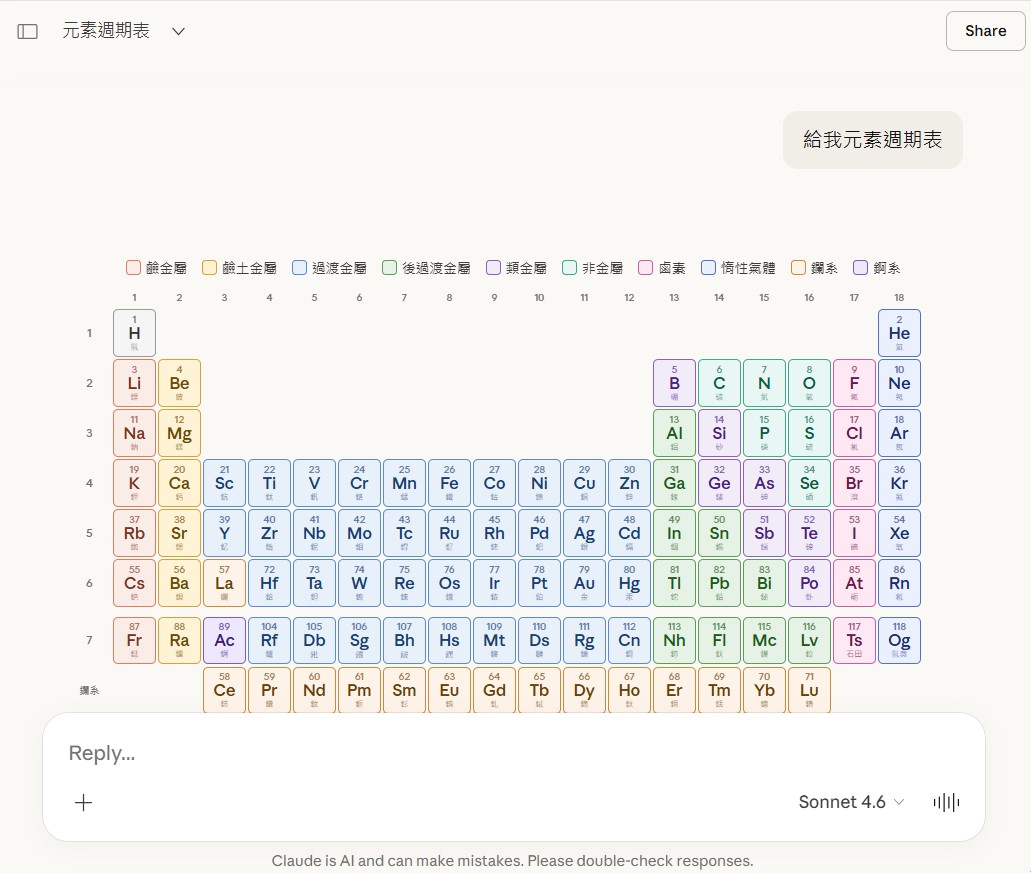The height and width of the screenshot is (873, 1031).
Task: Select the helium (He) element tile
Action: 898,332
